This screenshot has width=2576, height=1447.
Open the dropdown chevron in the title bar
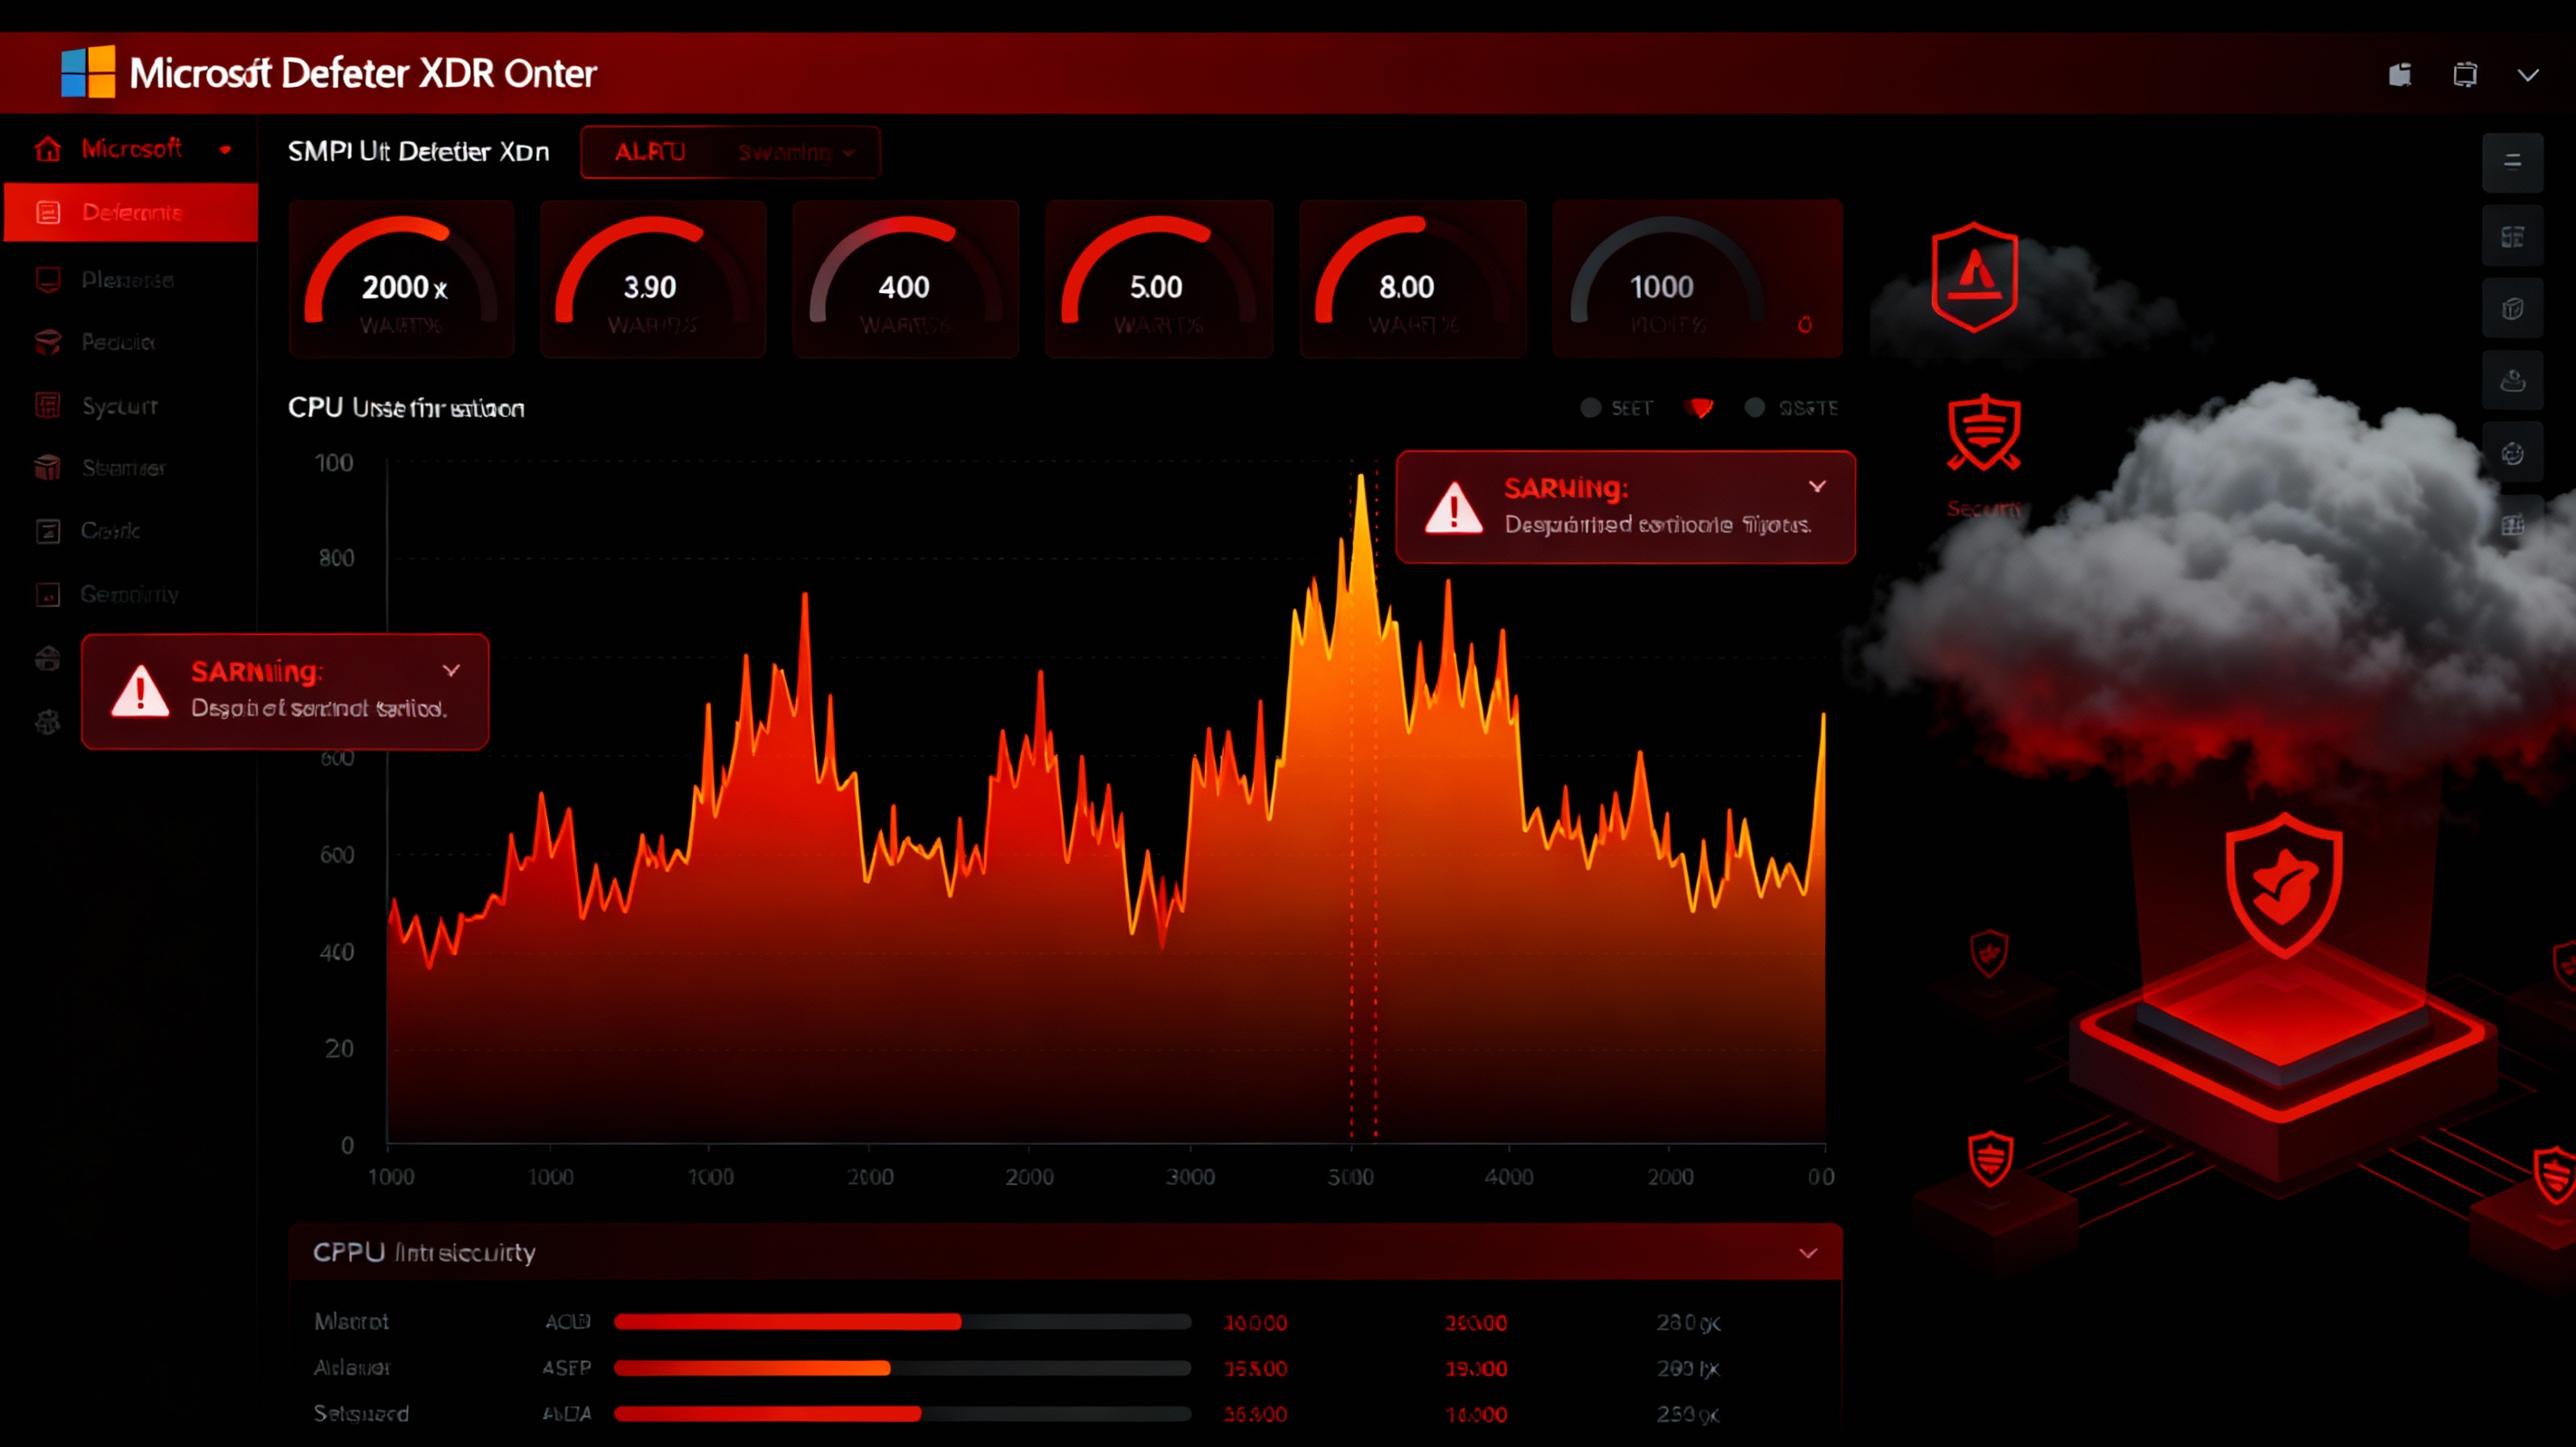click(2529, 73)
